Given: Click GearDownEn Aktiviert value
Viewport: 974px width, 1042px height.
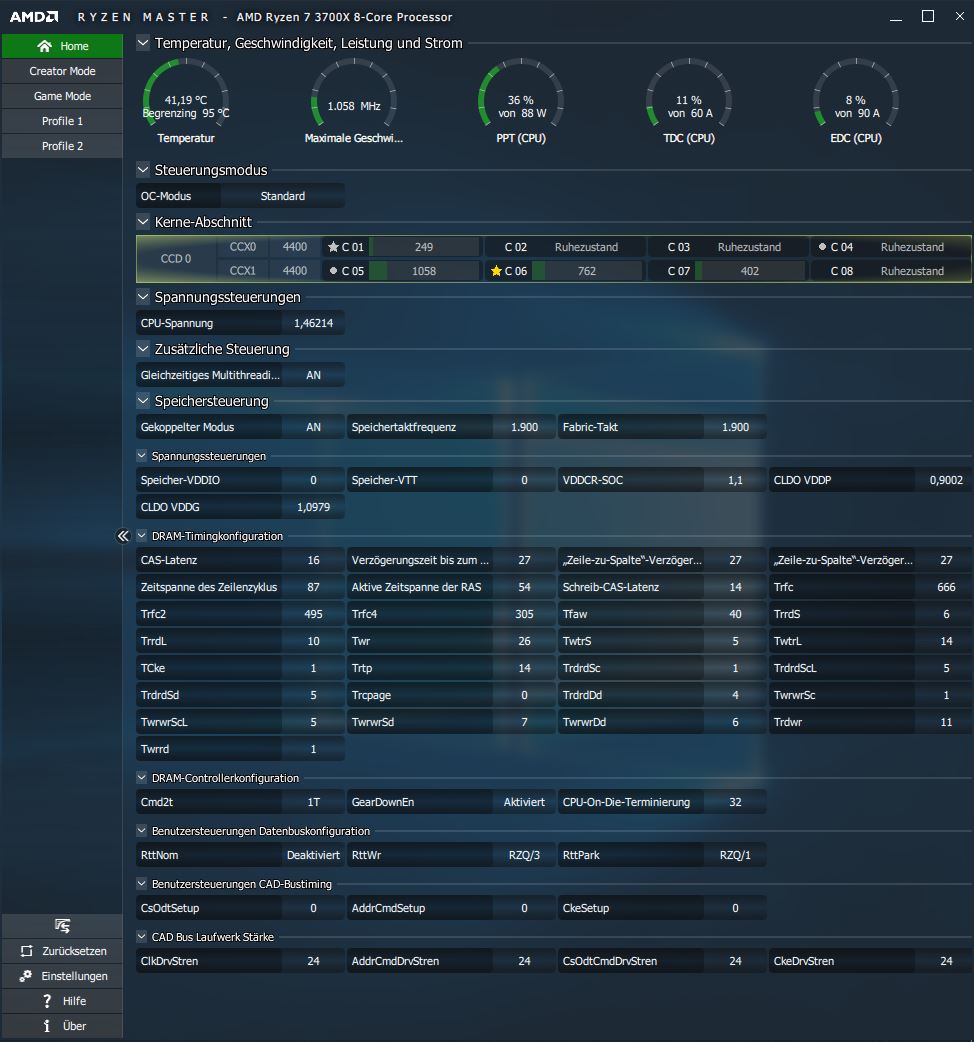Looking at the screenshot, I should pyautogui.click(x=524, y=802).
